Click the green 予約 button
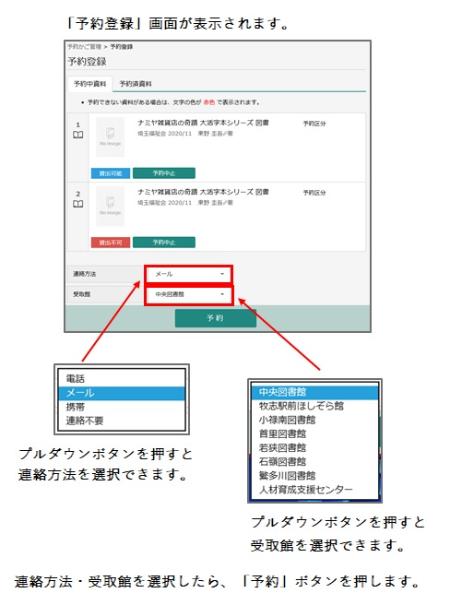The height and width of the screenshot is (605, 450). point(215,318)
